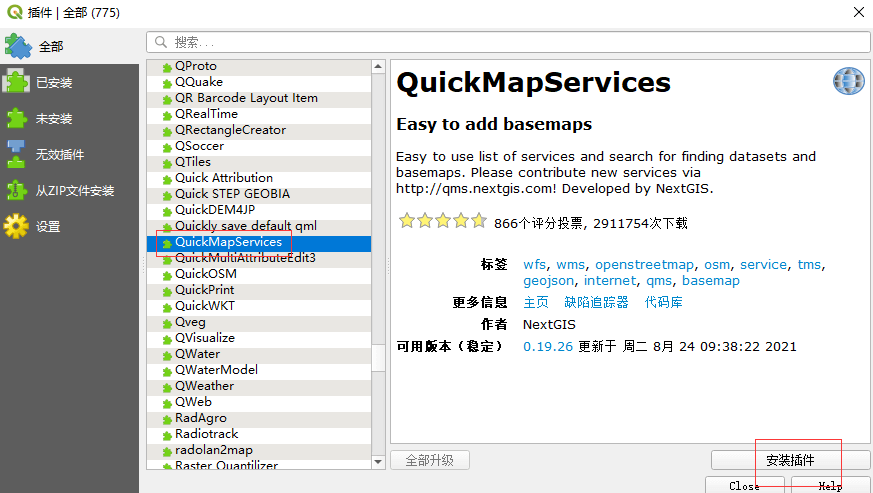Click the Close button
873x493 pixels.
744,485
